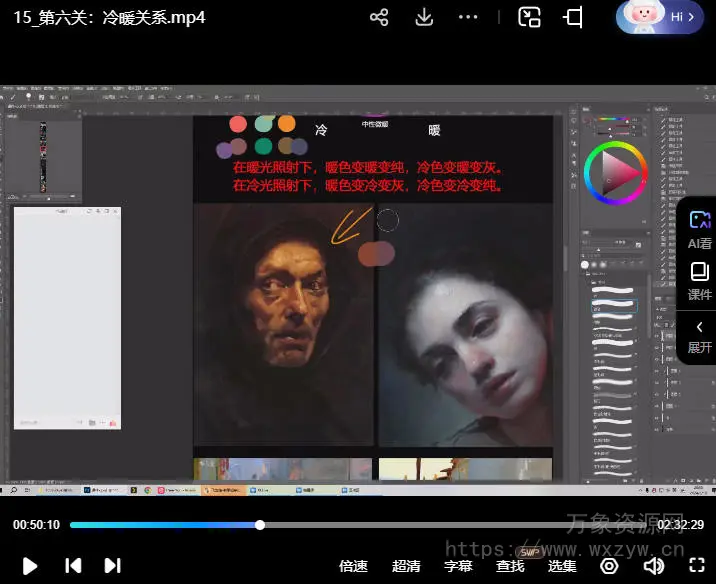Play the paused video
This screenshot has width=716, height=584.
30,565
